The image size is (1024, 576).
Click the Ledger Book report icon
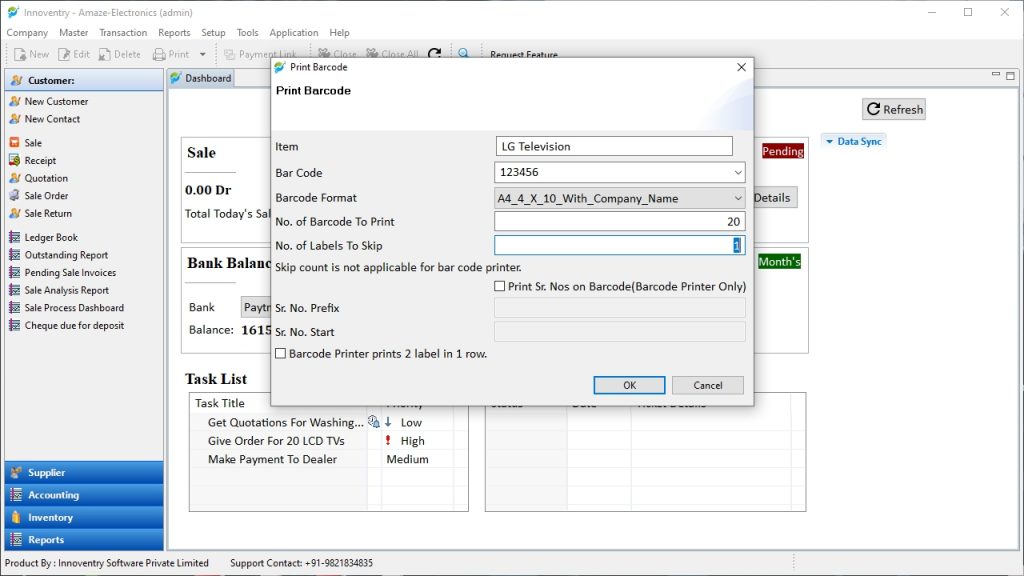pos(14,237)
